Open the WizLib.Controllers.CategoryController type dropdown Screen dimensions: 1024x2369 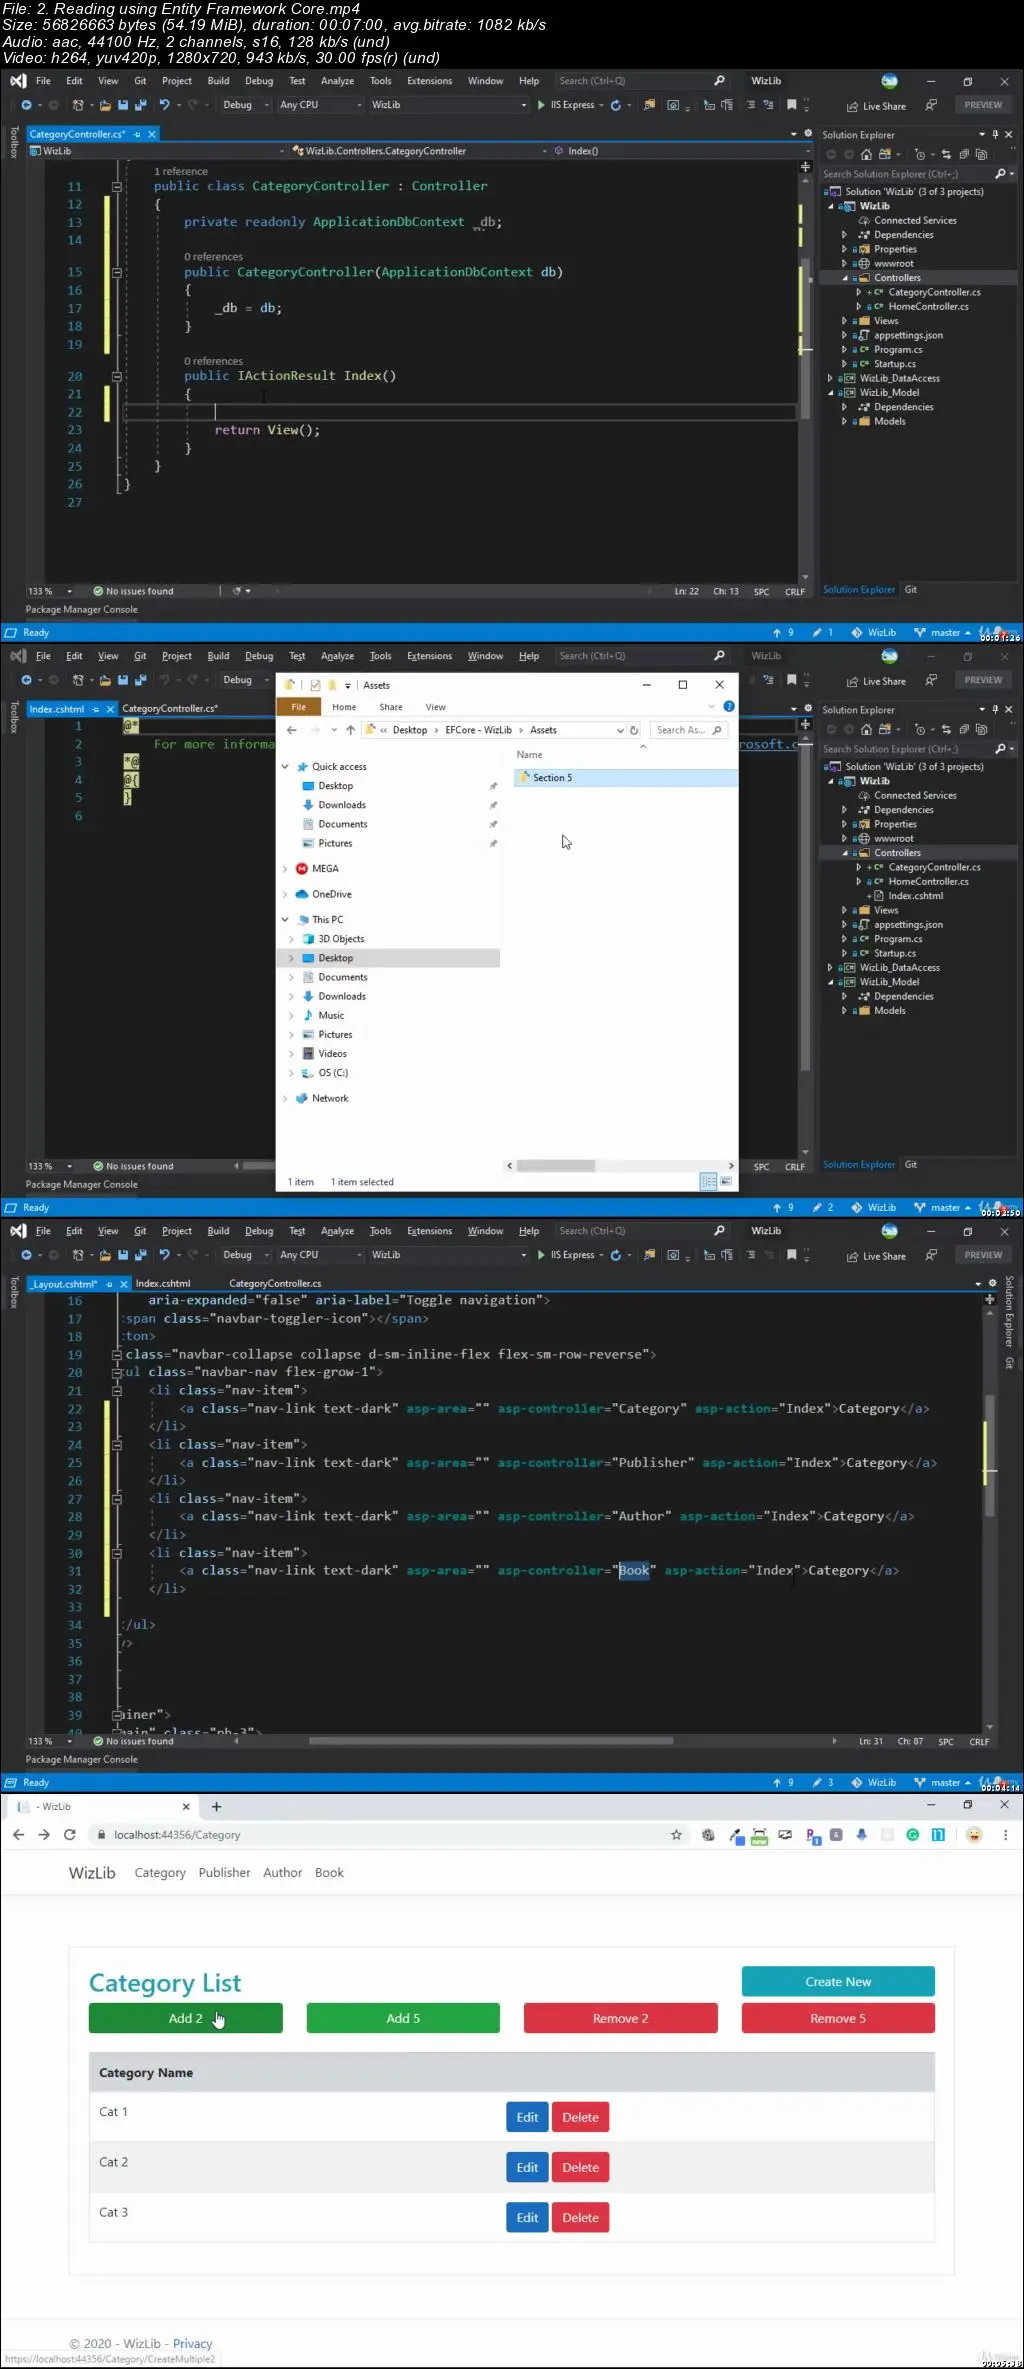coord(419,151)
